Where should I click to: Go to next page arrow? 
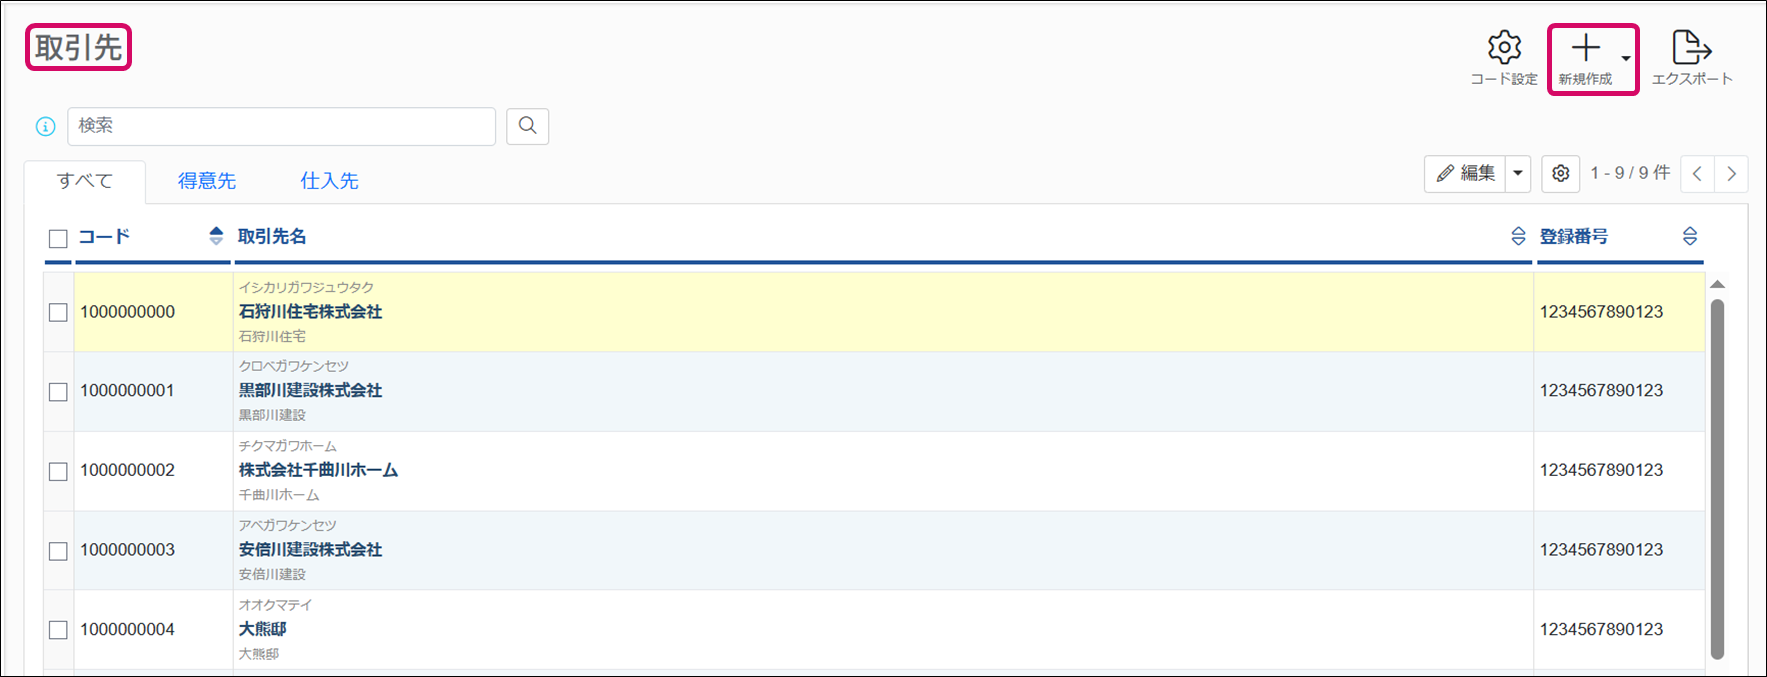coord(1732,174)
